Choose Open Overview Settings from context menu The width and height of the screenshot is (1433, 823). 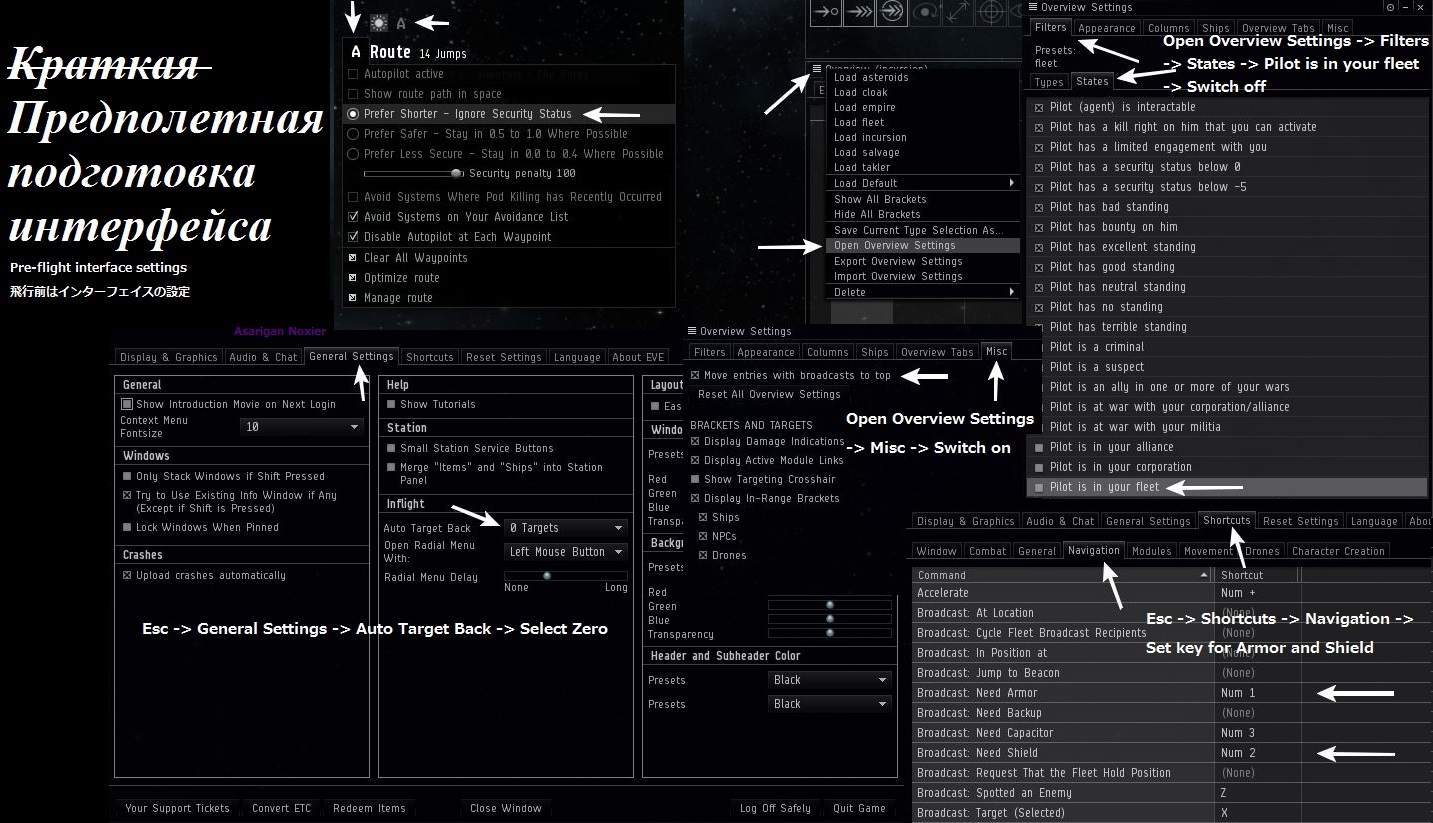(894, 245)
